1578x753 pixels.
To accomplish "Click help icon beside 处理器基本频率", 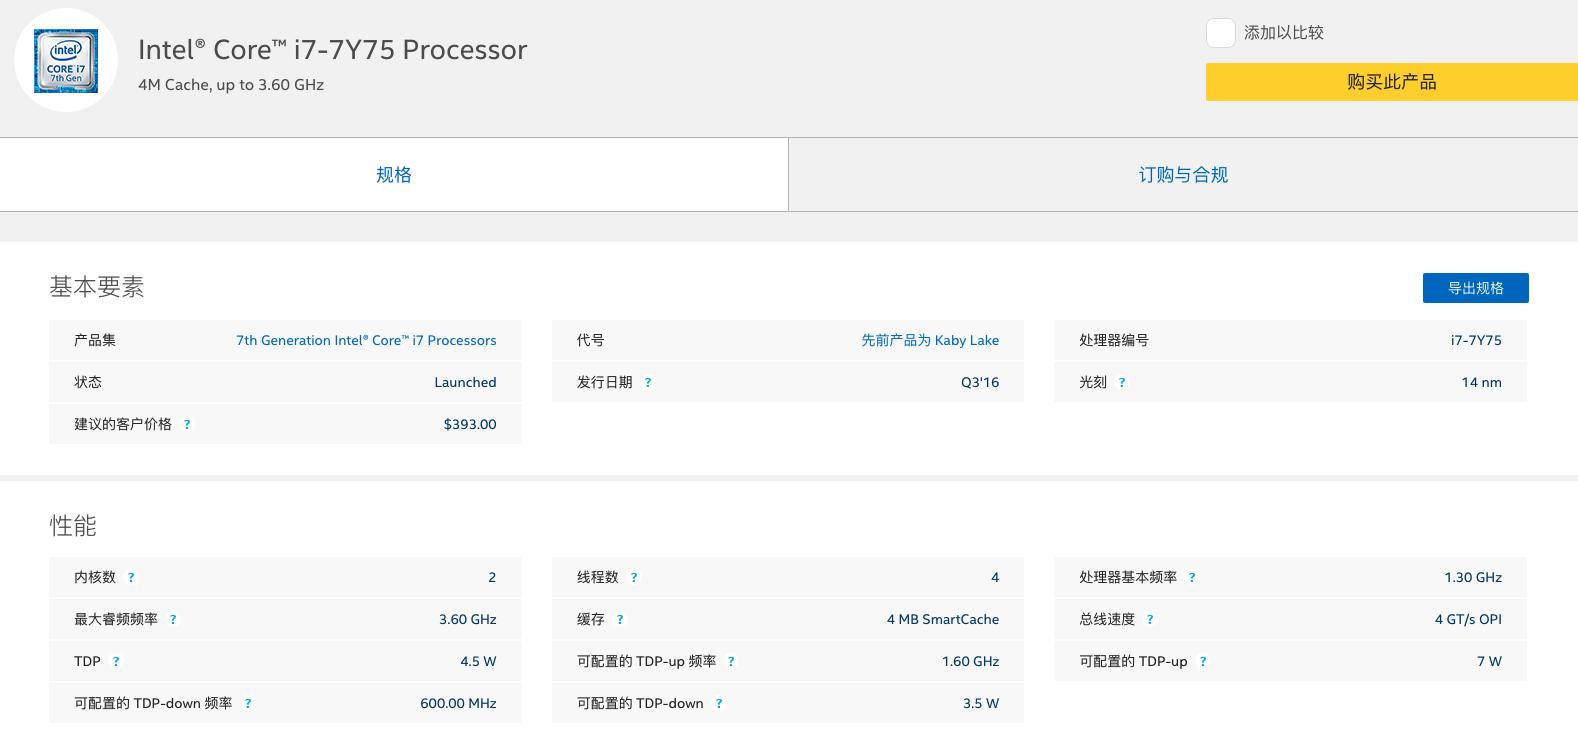I will [x=1192, y=578].
